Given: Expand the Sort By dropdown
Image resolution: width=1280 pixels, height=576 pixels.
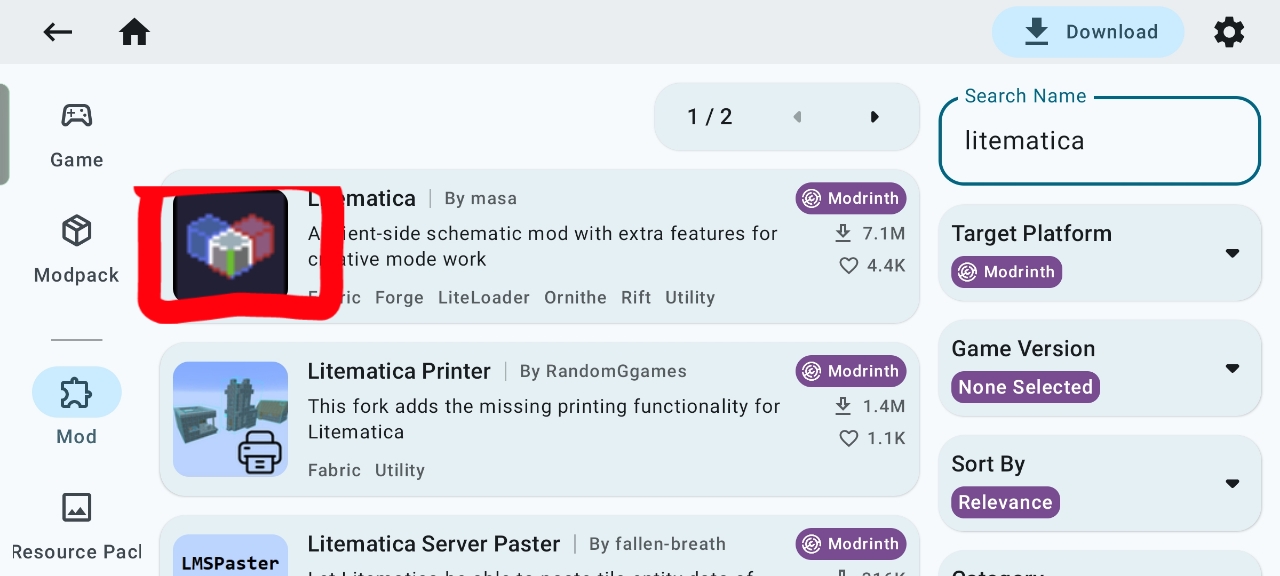Looking at the screenshot, I should point(1232,484).
